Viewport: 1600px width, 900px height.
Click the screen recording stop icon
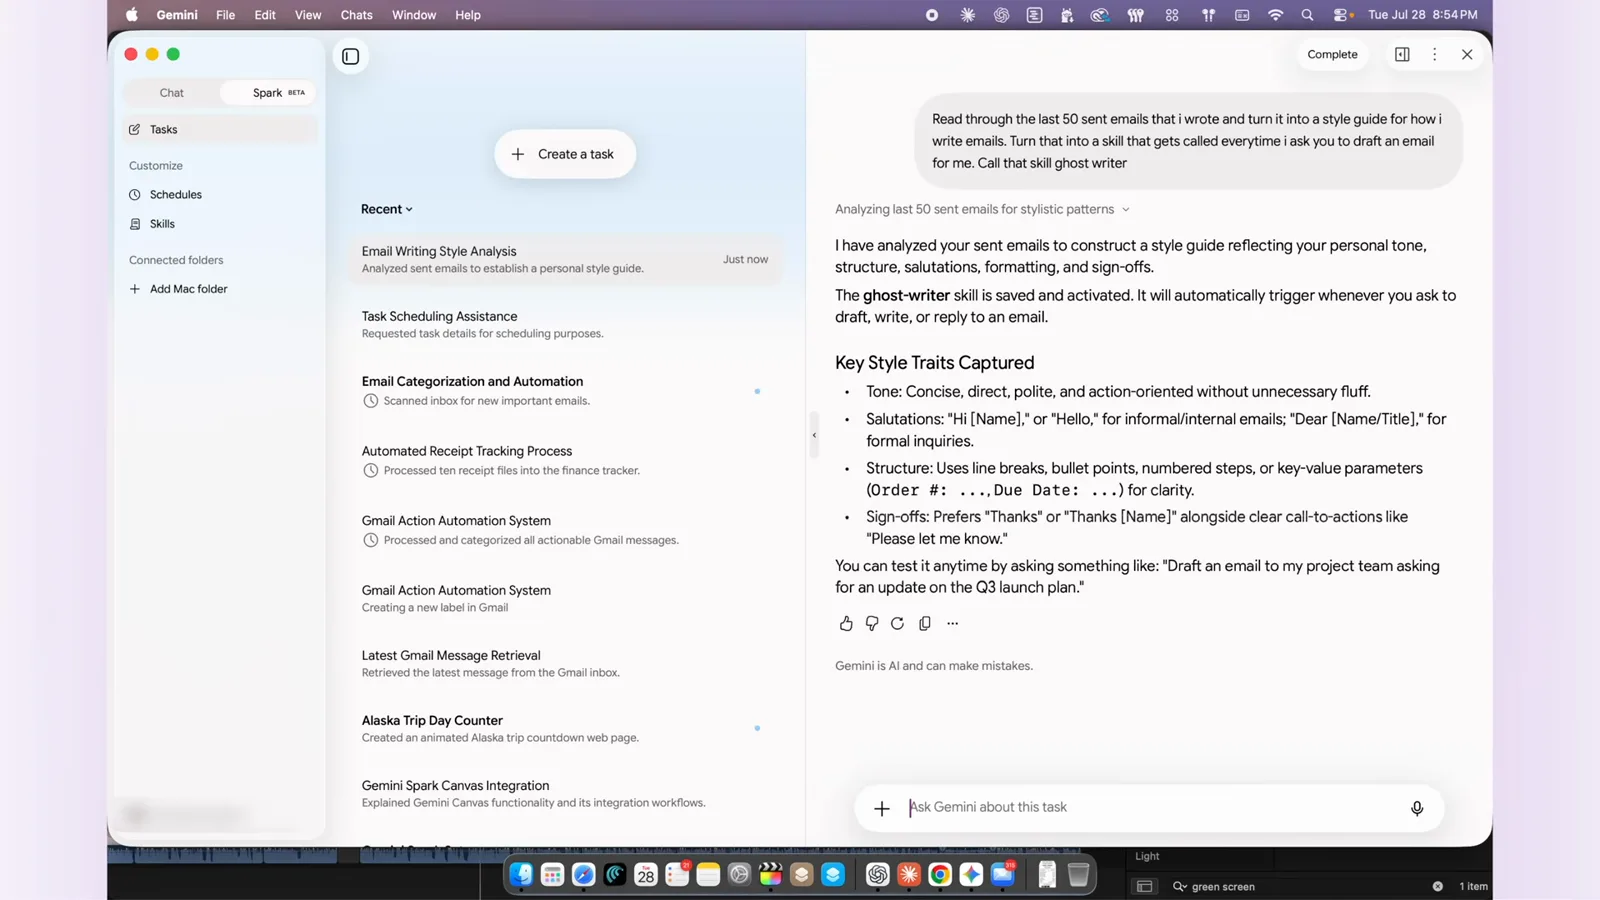[x=932, y=15]
